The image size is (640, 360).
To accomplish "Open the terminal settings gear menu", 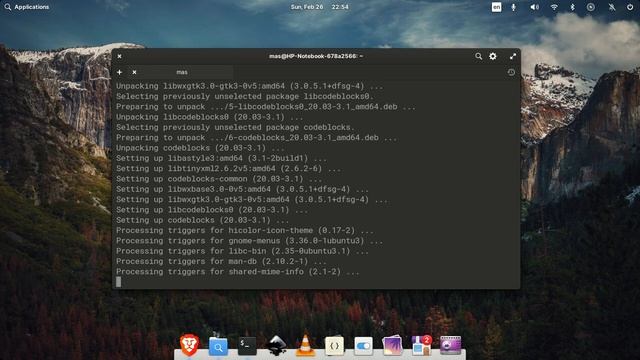I will click(493, 56).
